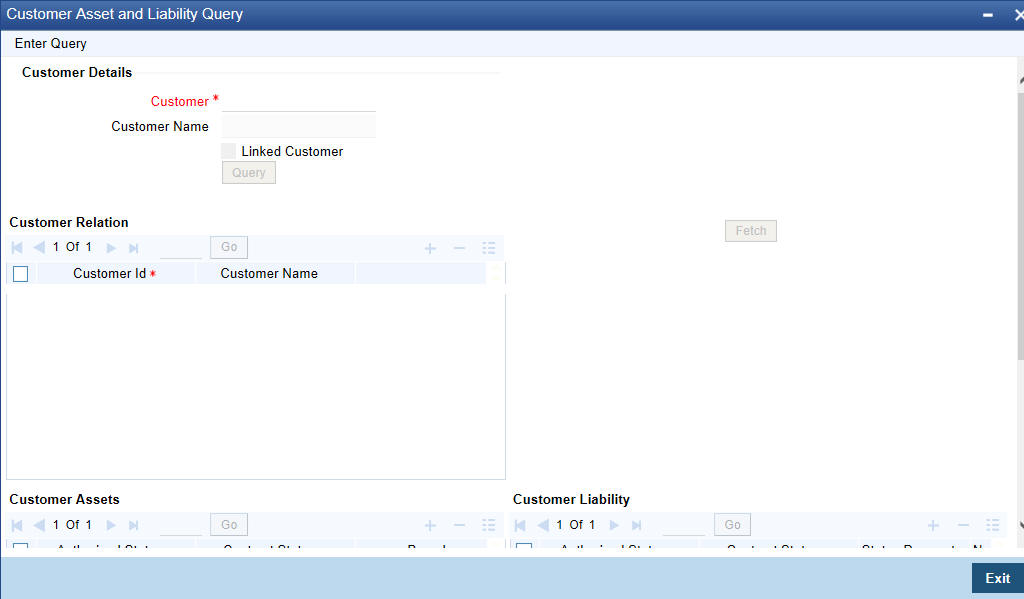1024x599 pixels.
Task: Go to first page in Customer Relation
Action: tap(18, 248)
